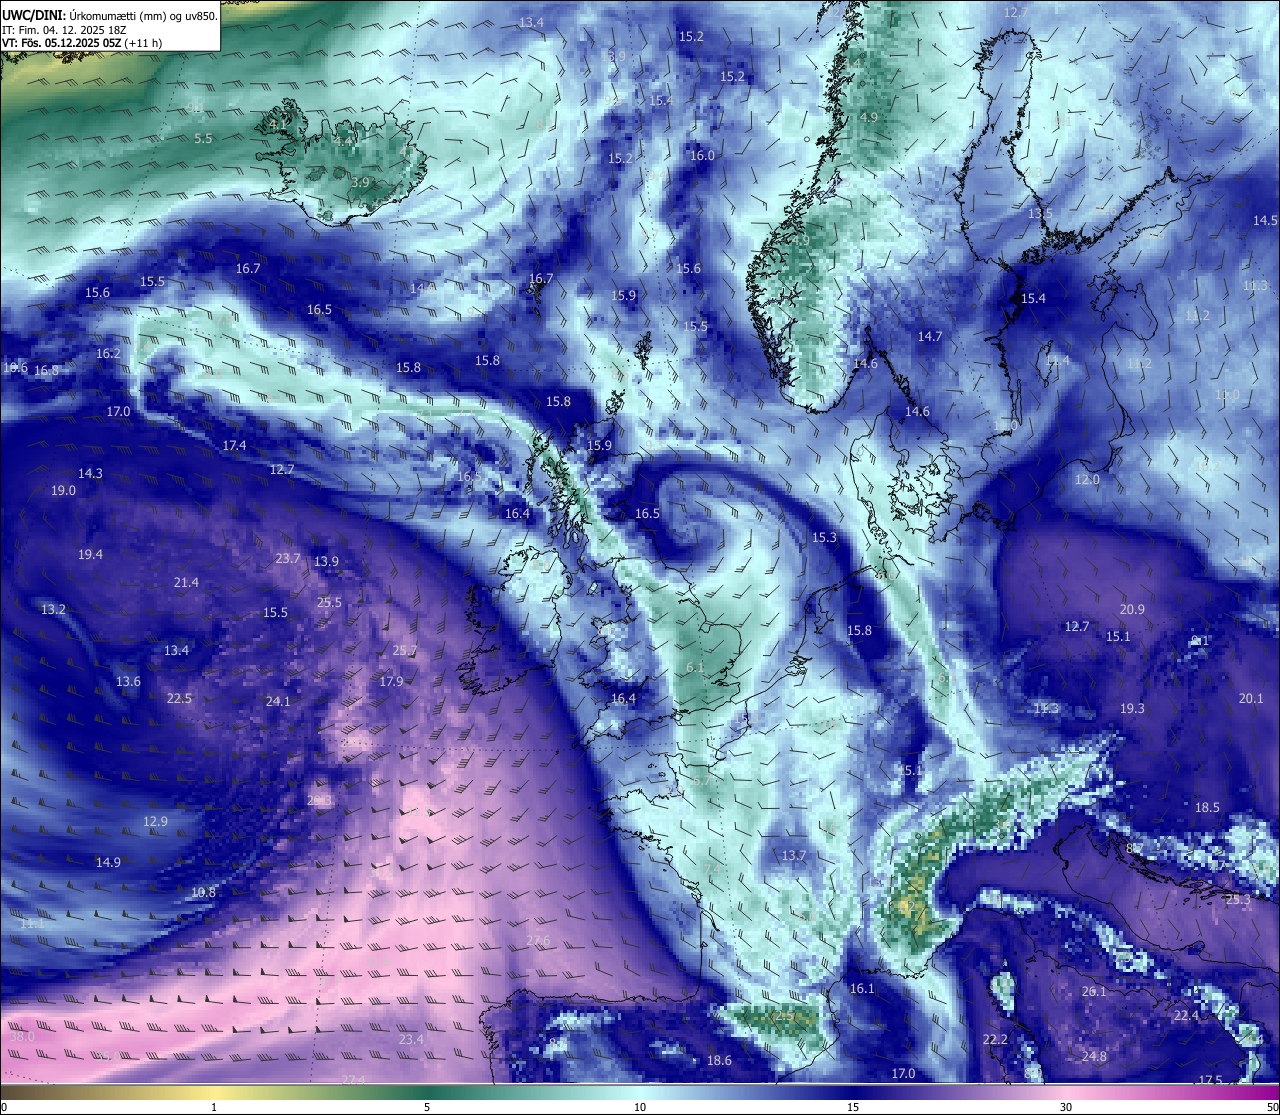Click the legend tick label '30'
Screen dimensions: 1280x1115
1066,1107
